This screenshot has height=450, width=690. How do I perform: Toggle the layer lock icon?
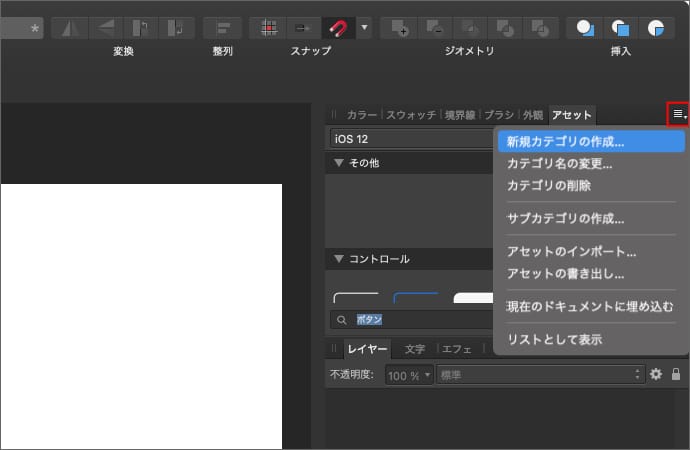(676, 374)
